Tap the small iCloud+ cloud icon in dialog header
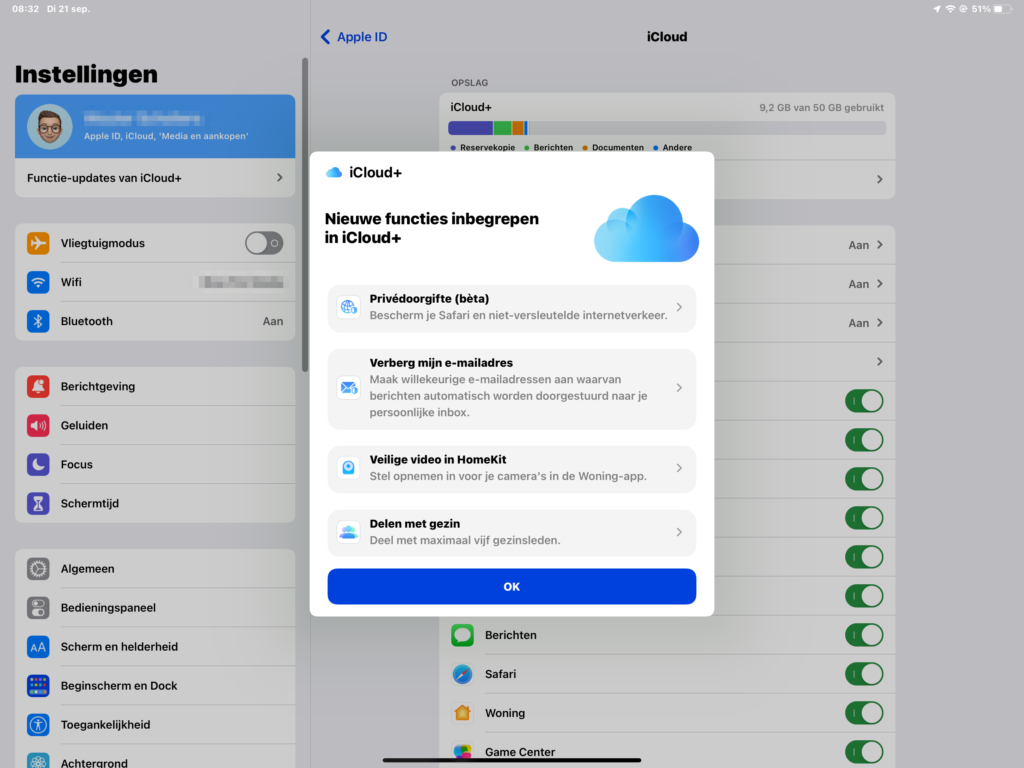The width and height of the screenshot is (1024, 768). point(334,172)
